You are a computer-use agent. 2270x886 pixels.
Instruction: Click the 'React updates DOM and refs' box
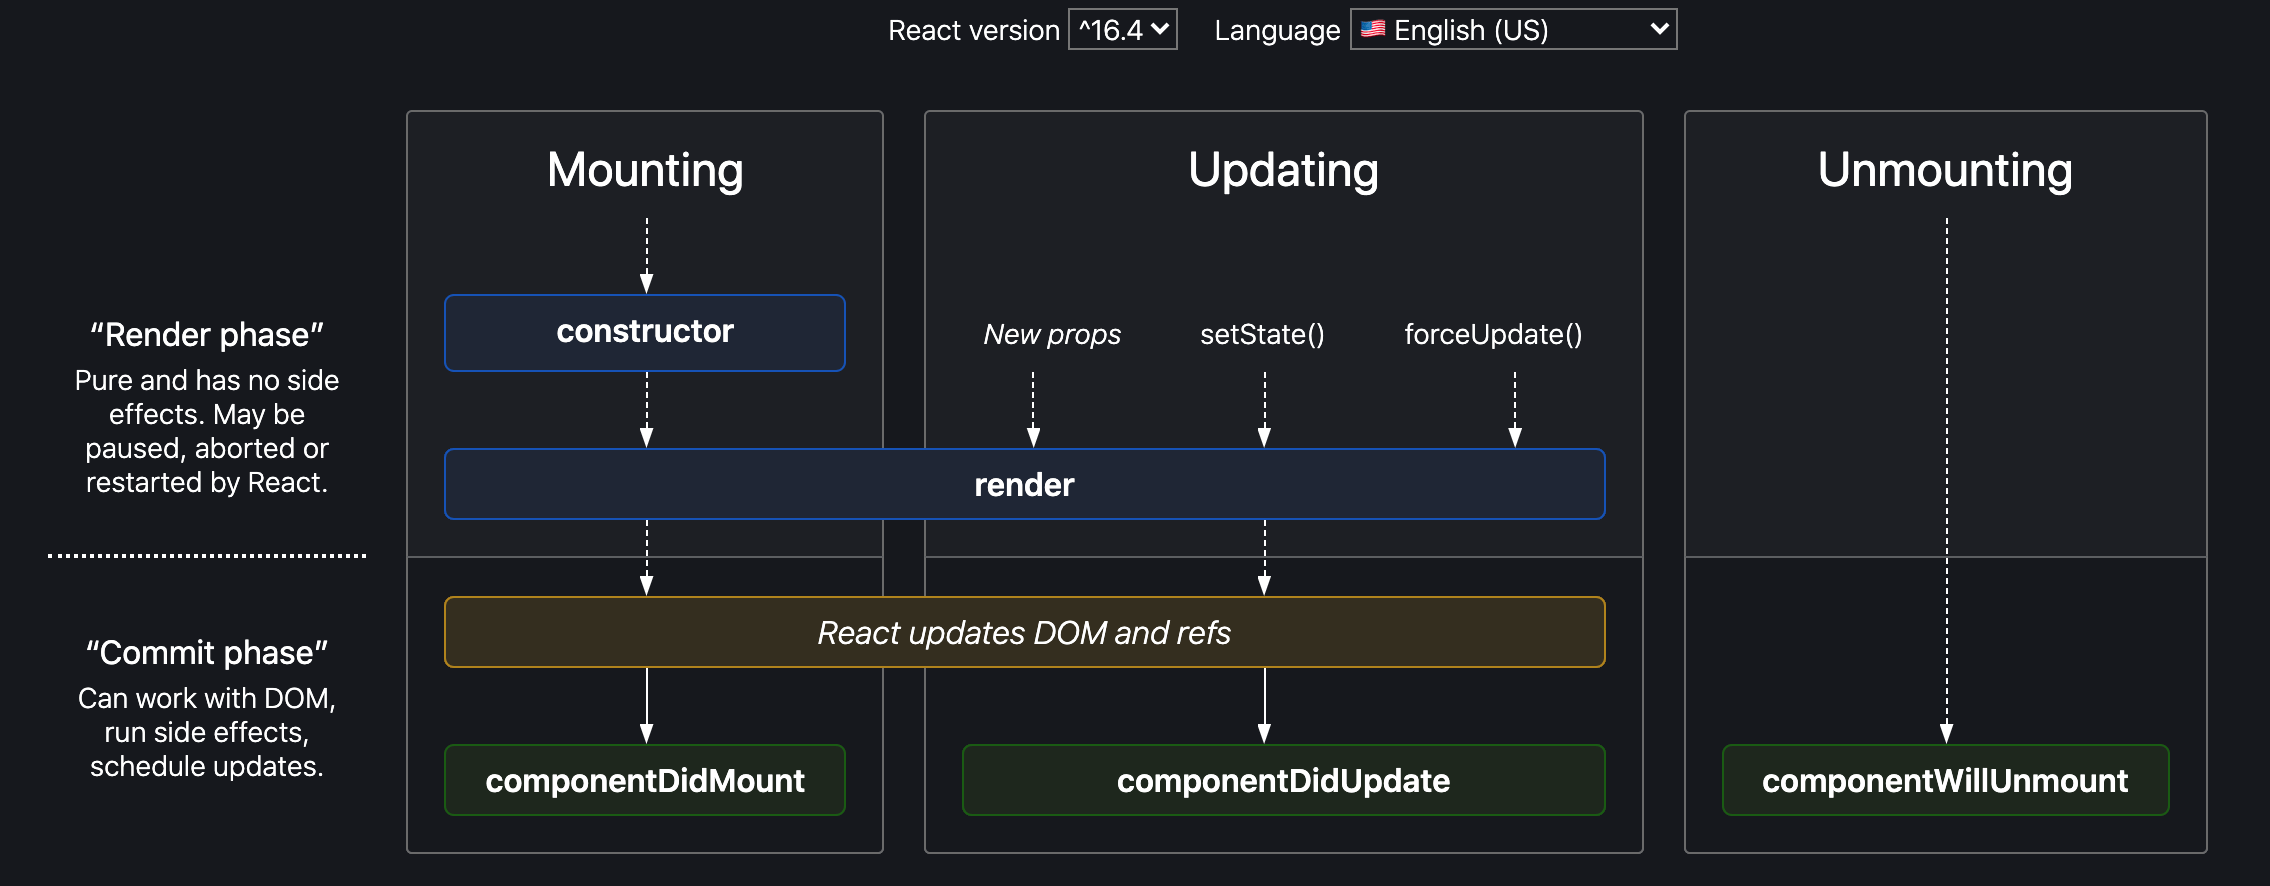click(x=1024, y=633)
